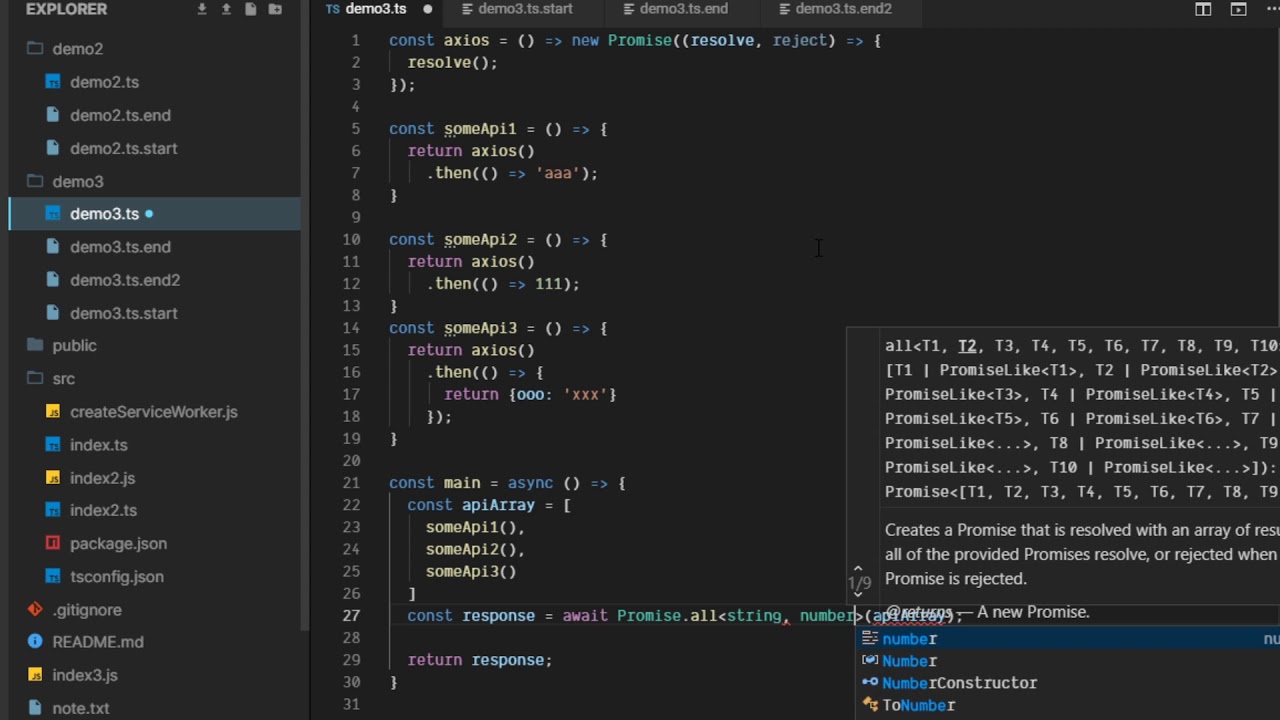Viewport: 1280px width, 720px height.
Task: Click 'someApi3' on code line 14
Action: point(480,328)
